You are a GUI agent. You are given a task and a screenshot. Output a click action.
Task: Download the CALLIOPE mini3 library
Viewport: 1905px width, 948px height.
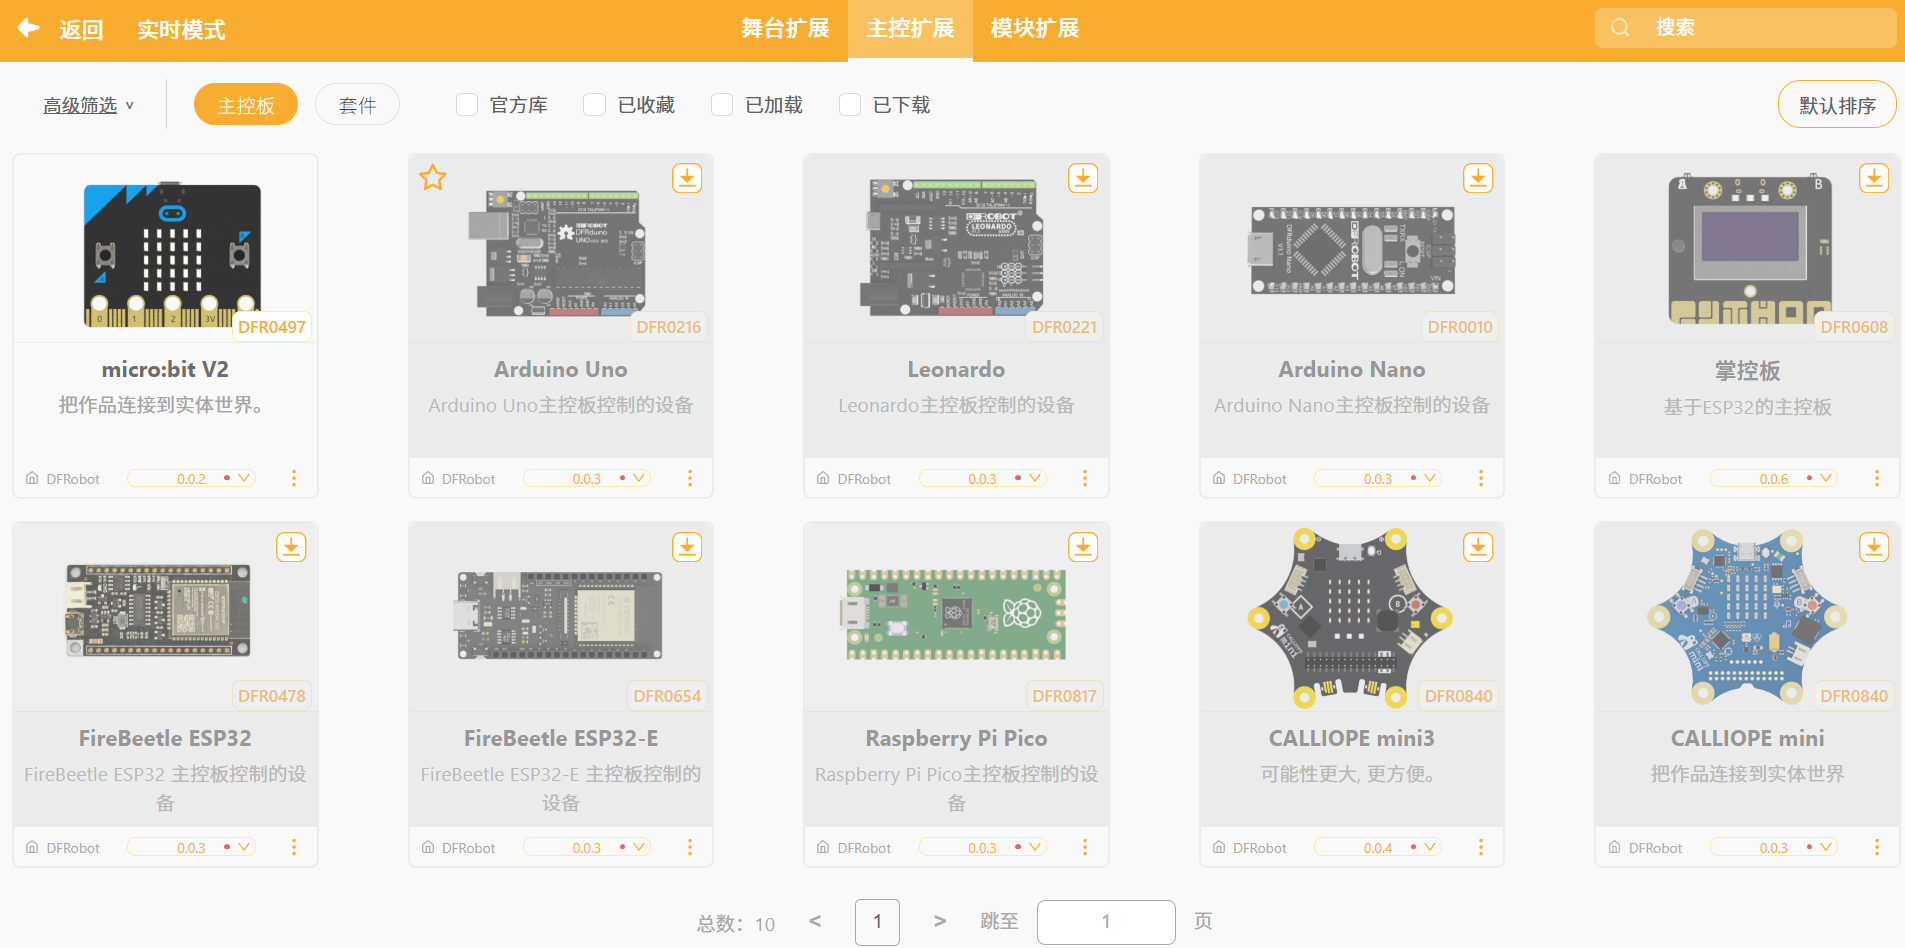(x=1478, y=547)
